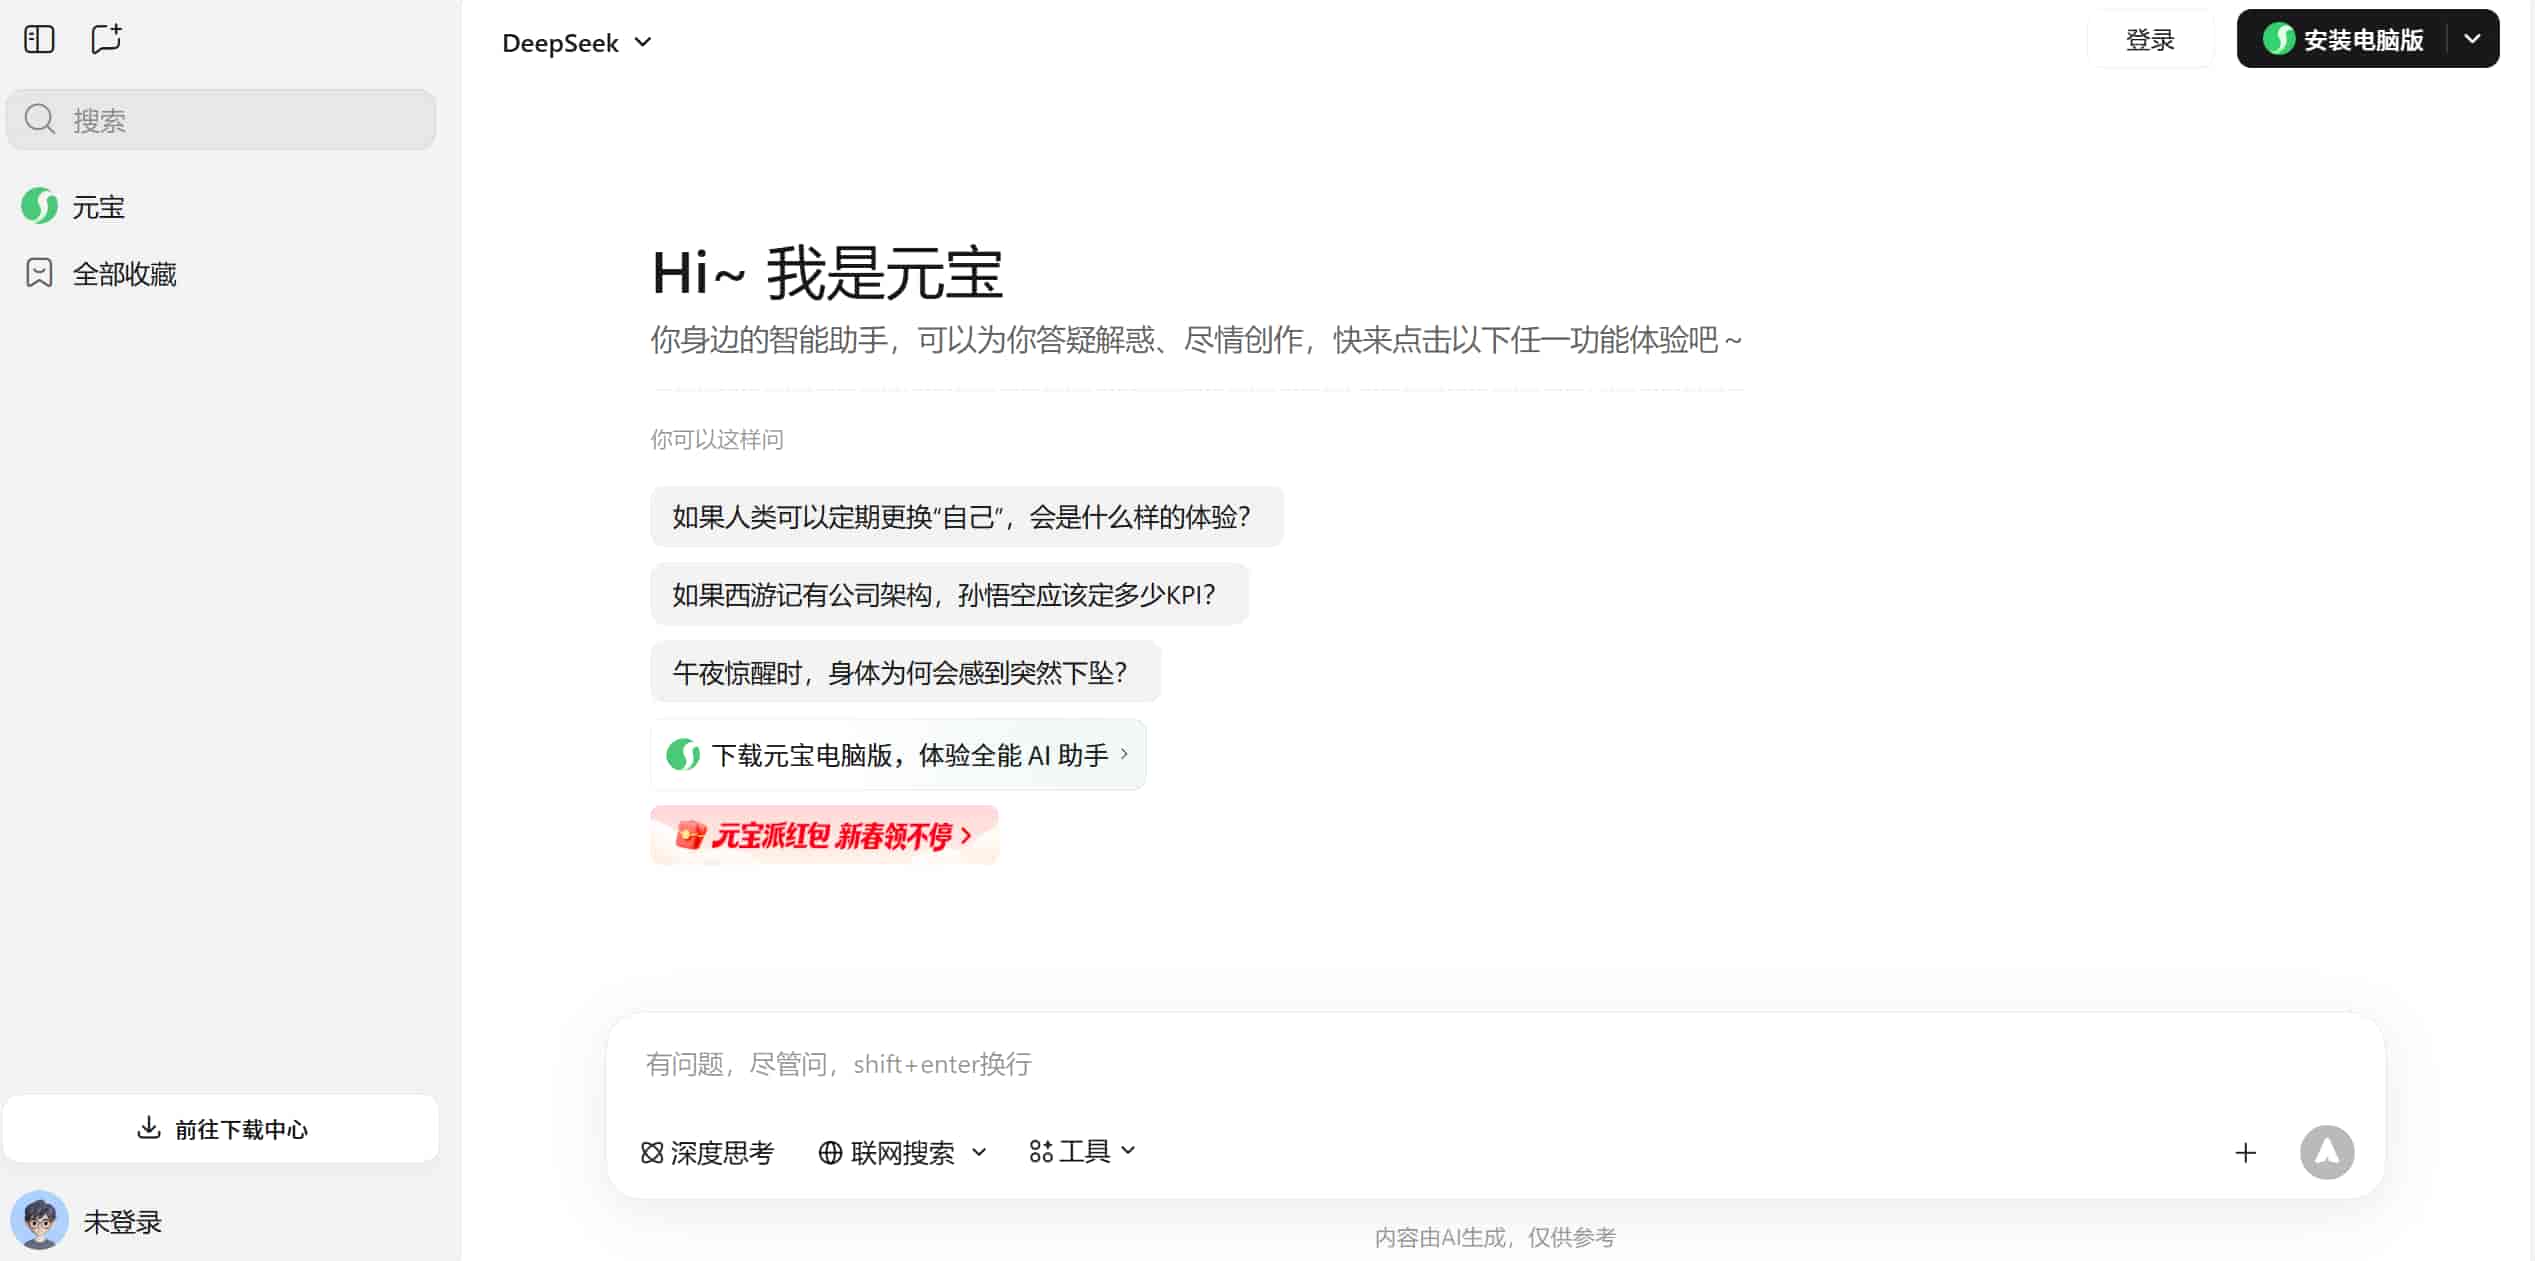Focus the 有问题，尽管问 message input
2535x1261 pixels.
tap(1400, 1064)
